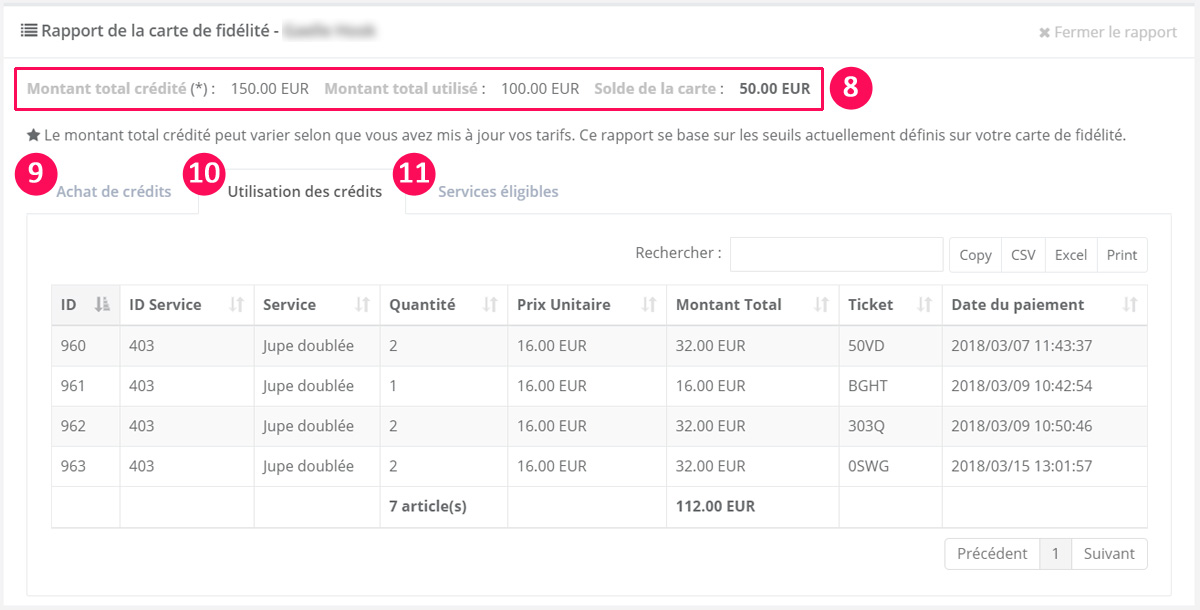The image size is (1200, 610).
Task: Switch to Services éligibles tab
Action: click(x=498, y=192)
